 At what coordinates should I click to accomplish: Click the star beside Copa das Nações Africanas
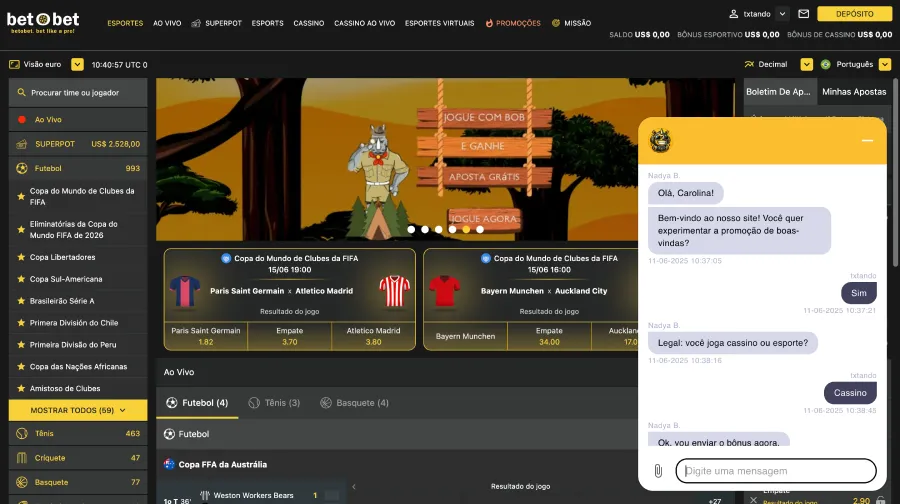click(x=21, y=366)
